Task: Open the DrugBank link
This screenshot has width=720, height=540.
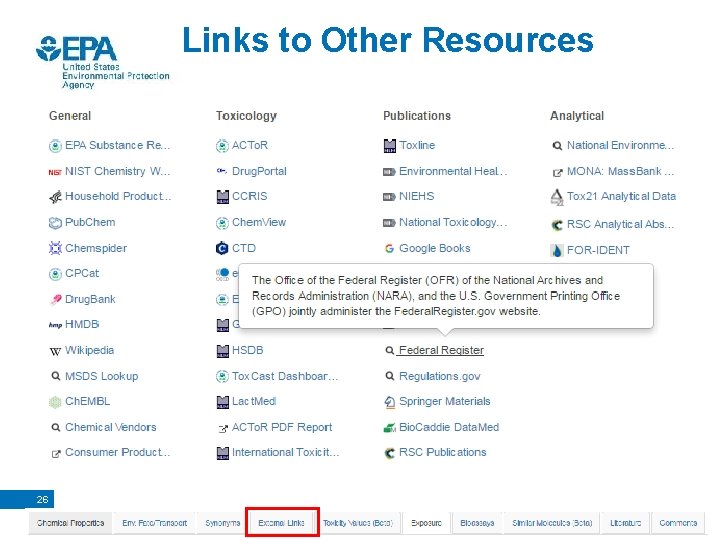Action: [x=90, y=299]
